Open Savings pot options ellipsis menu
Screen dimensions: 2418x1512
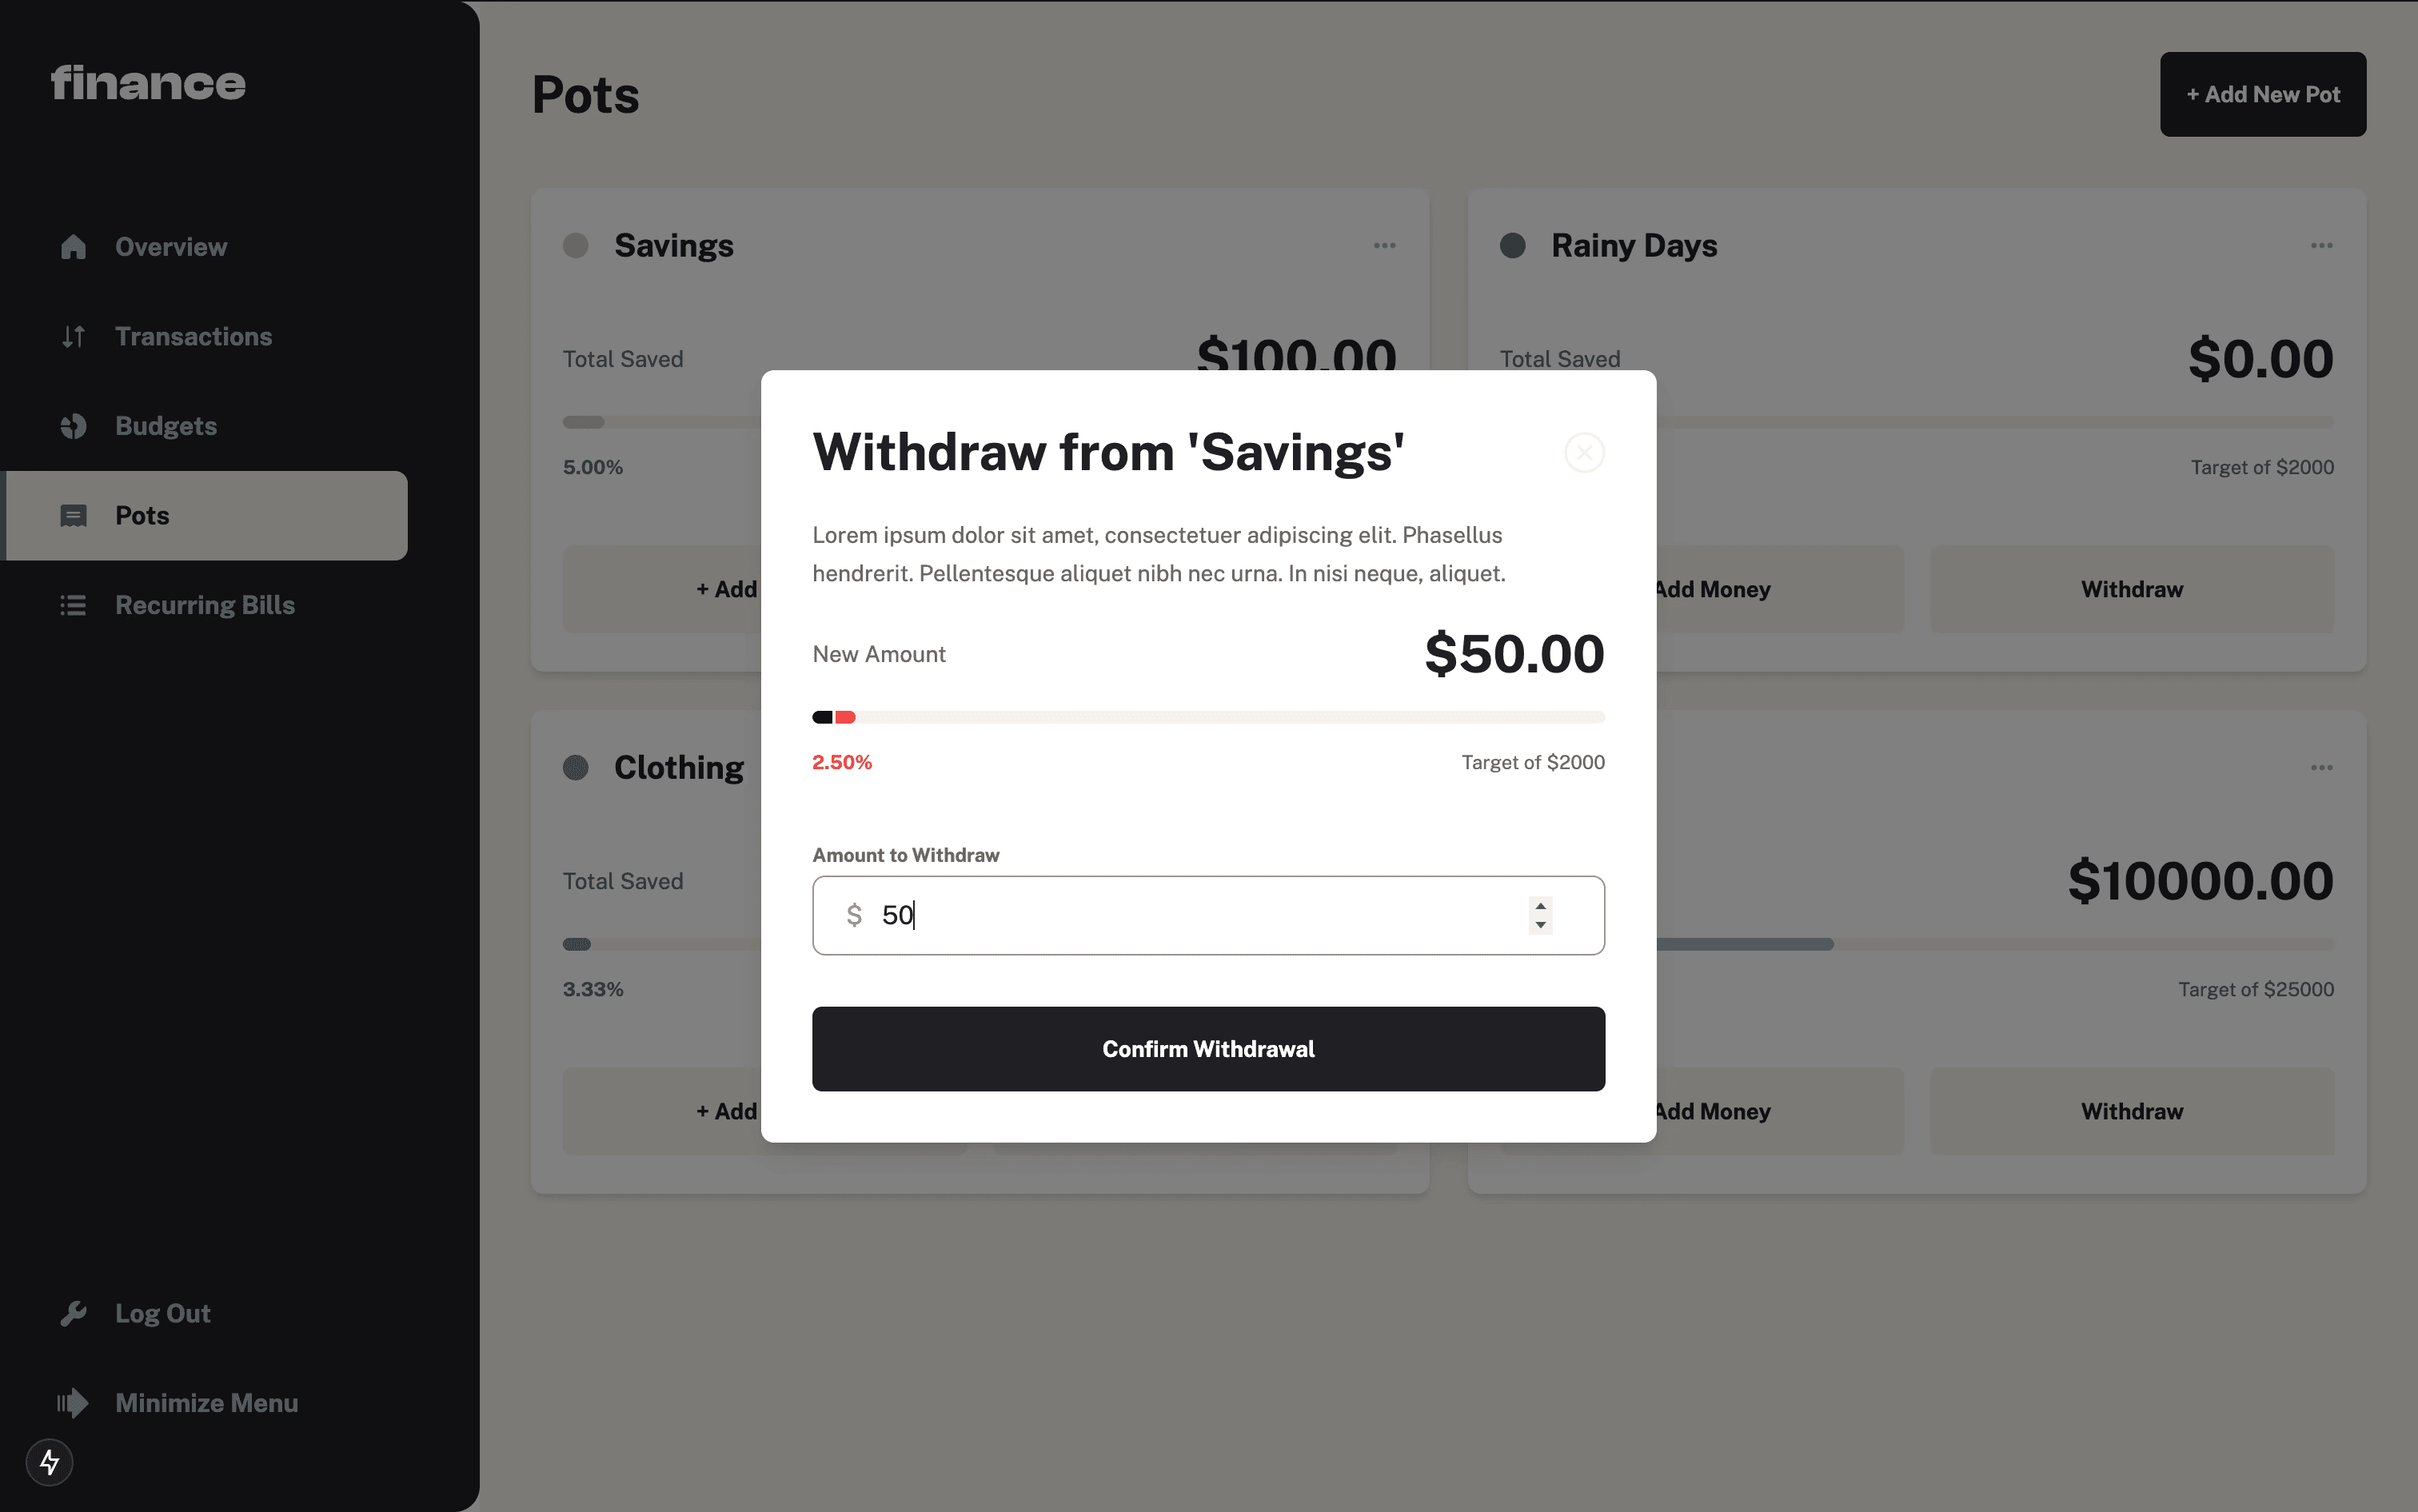tap(1384, 246)
